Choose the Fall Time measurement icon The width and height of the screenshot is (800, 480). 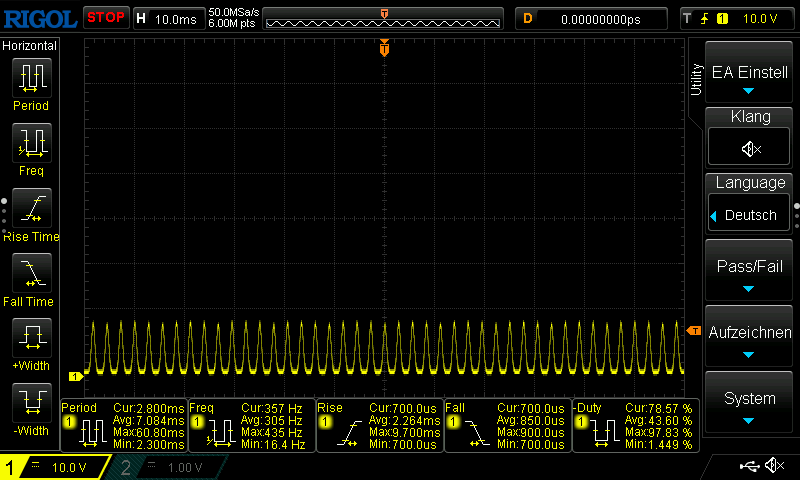[x=30, y=274]
